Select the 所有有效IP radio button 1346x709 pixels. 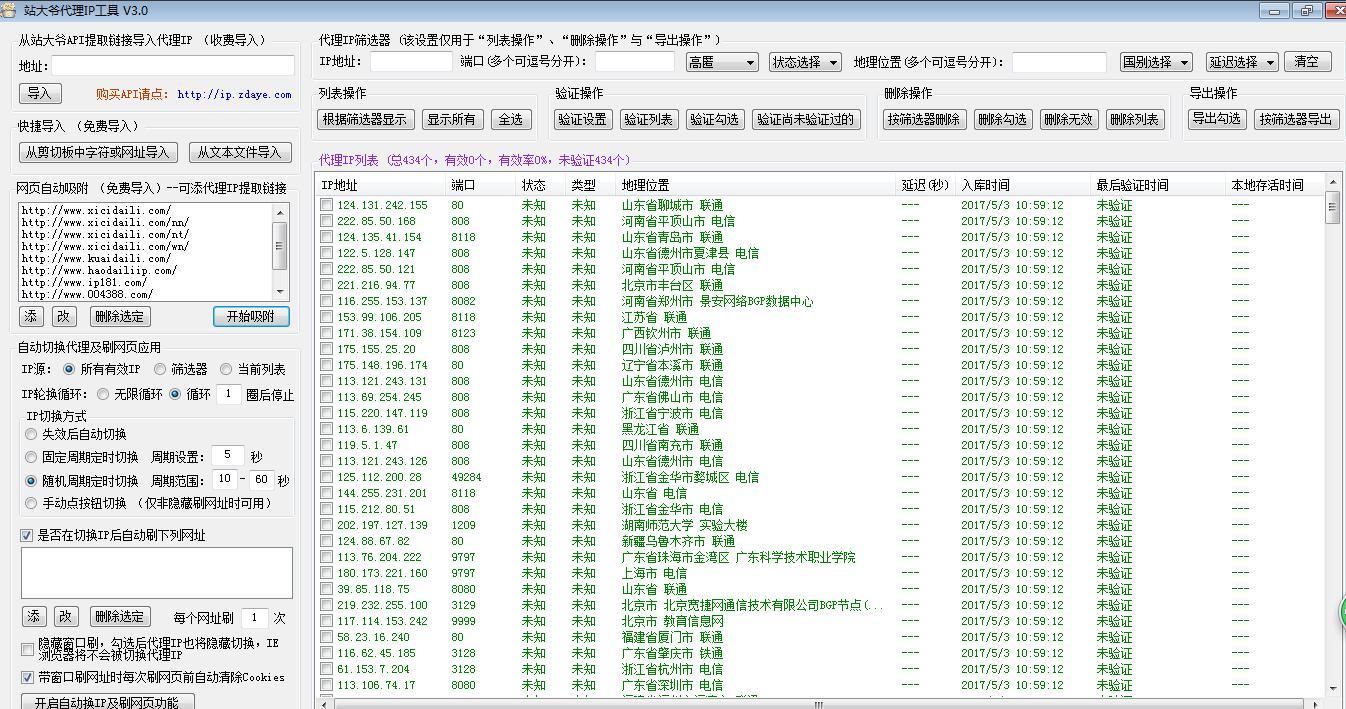pos(69,369)
